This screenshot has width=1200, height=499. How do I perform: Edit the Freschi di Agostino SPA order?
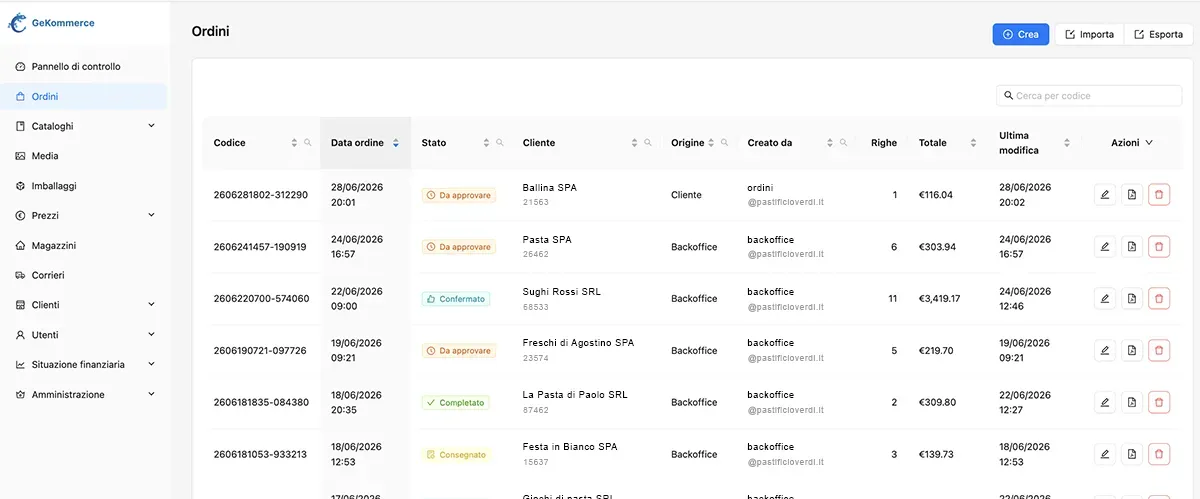(1105, 350)
